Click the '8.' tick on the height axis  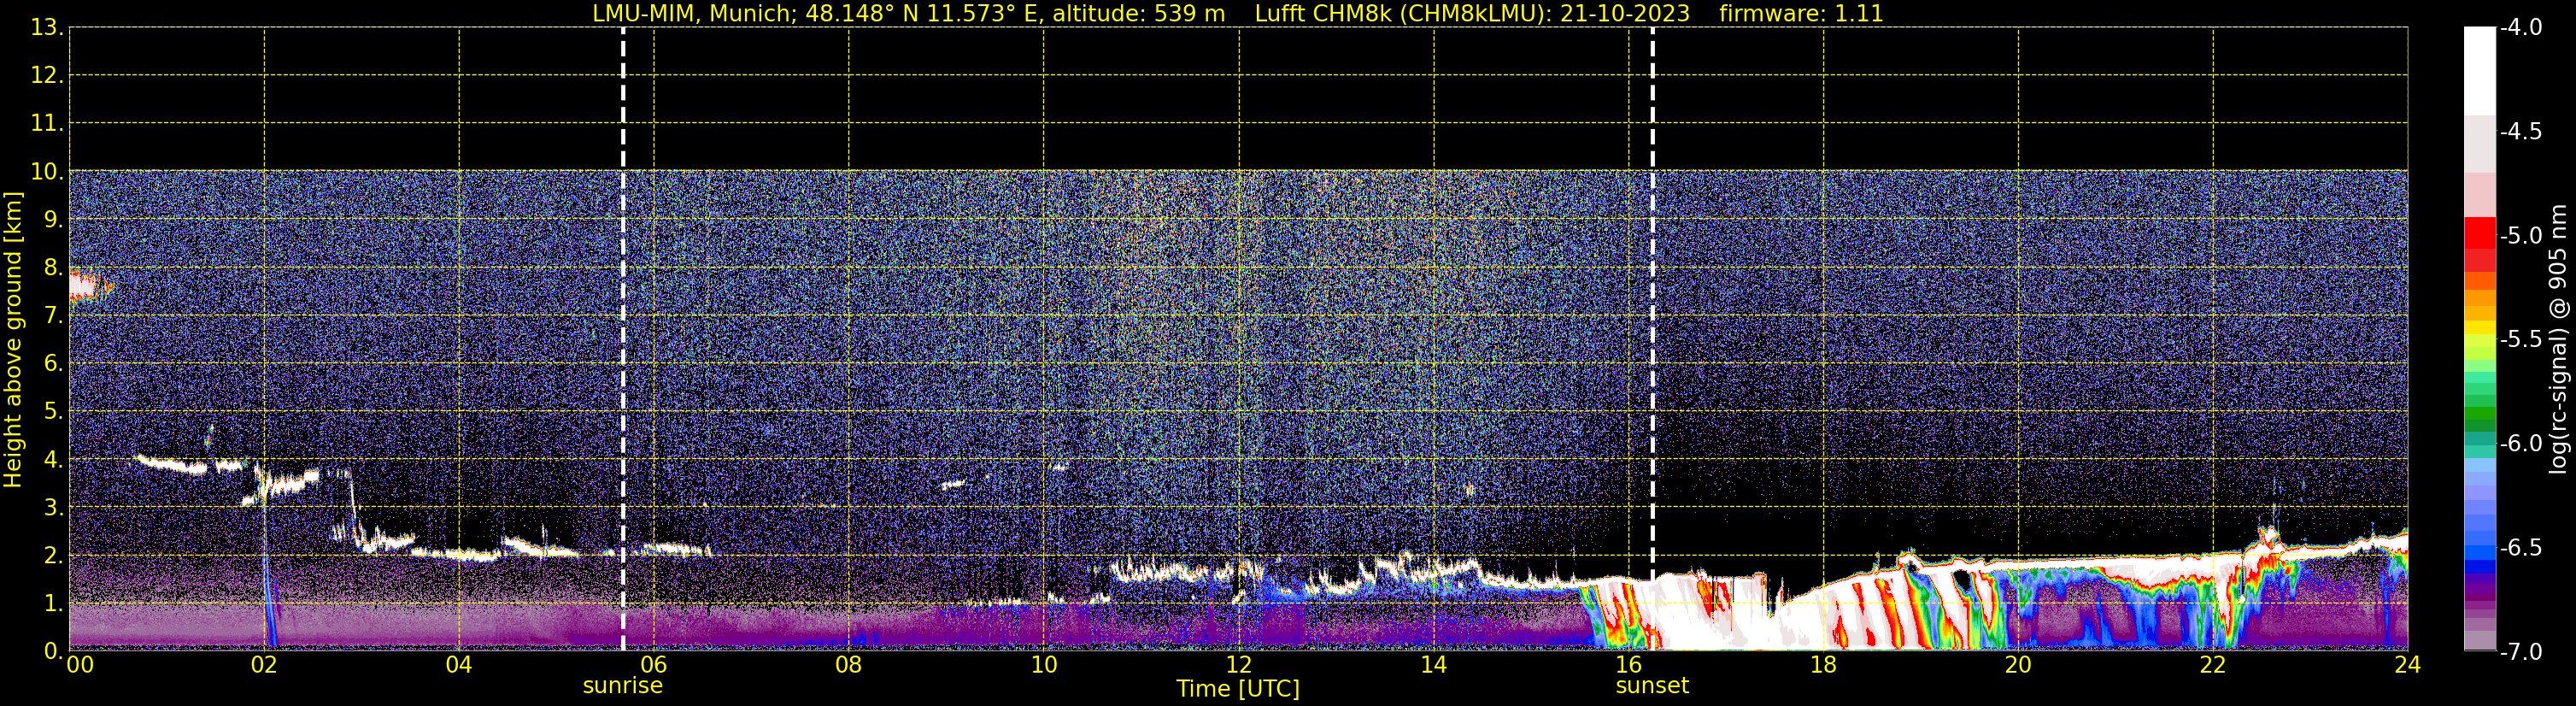click(54, 268)
